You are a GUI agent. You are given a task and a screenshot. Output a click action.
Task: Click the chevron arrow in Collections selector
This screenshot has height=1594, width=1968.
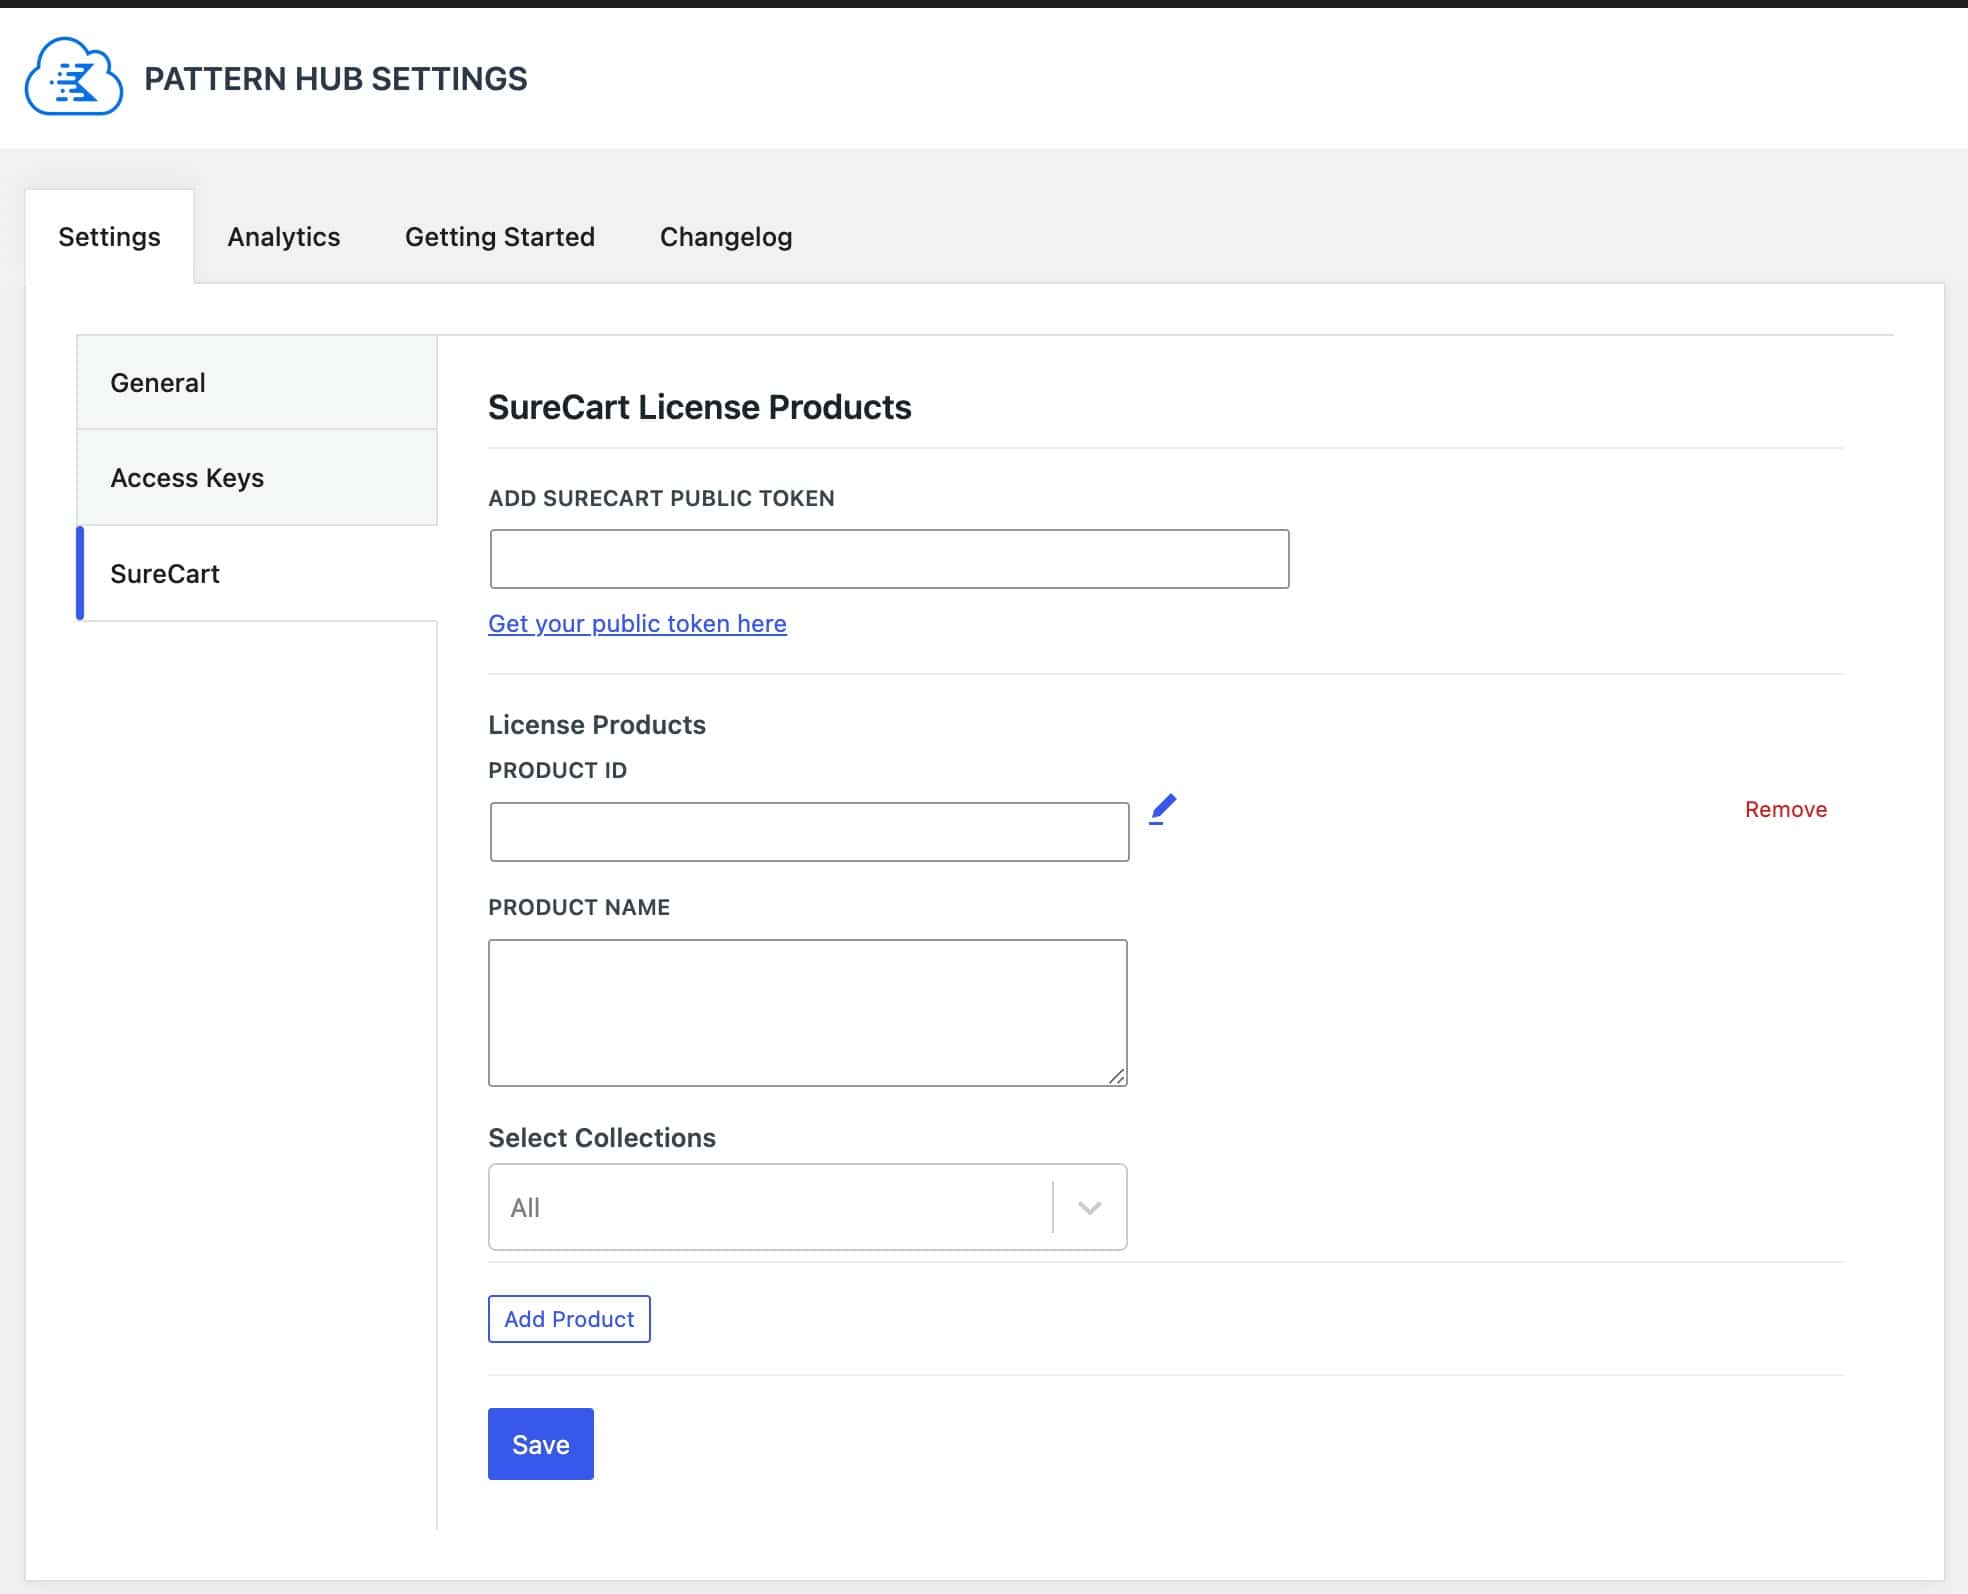coord(1090,1208)
